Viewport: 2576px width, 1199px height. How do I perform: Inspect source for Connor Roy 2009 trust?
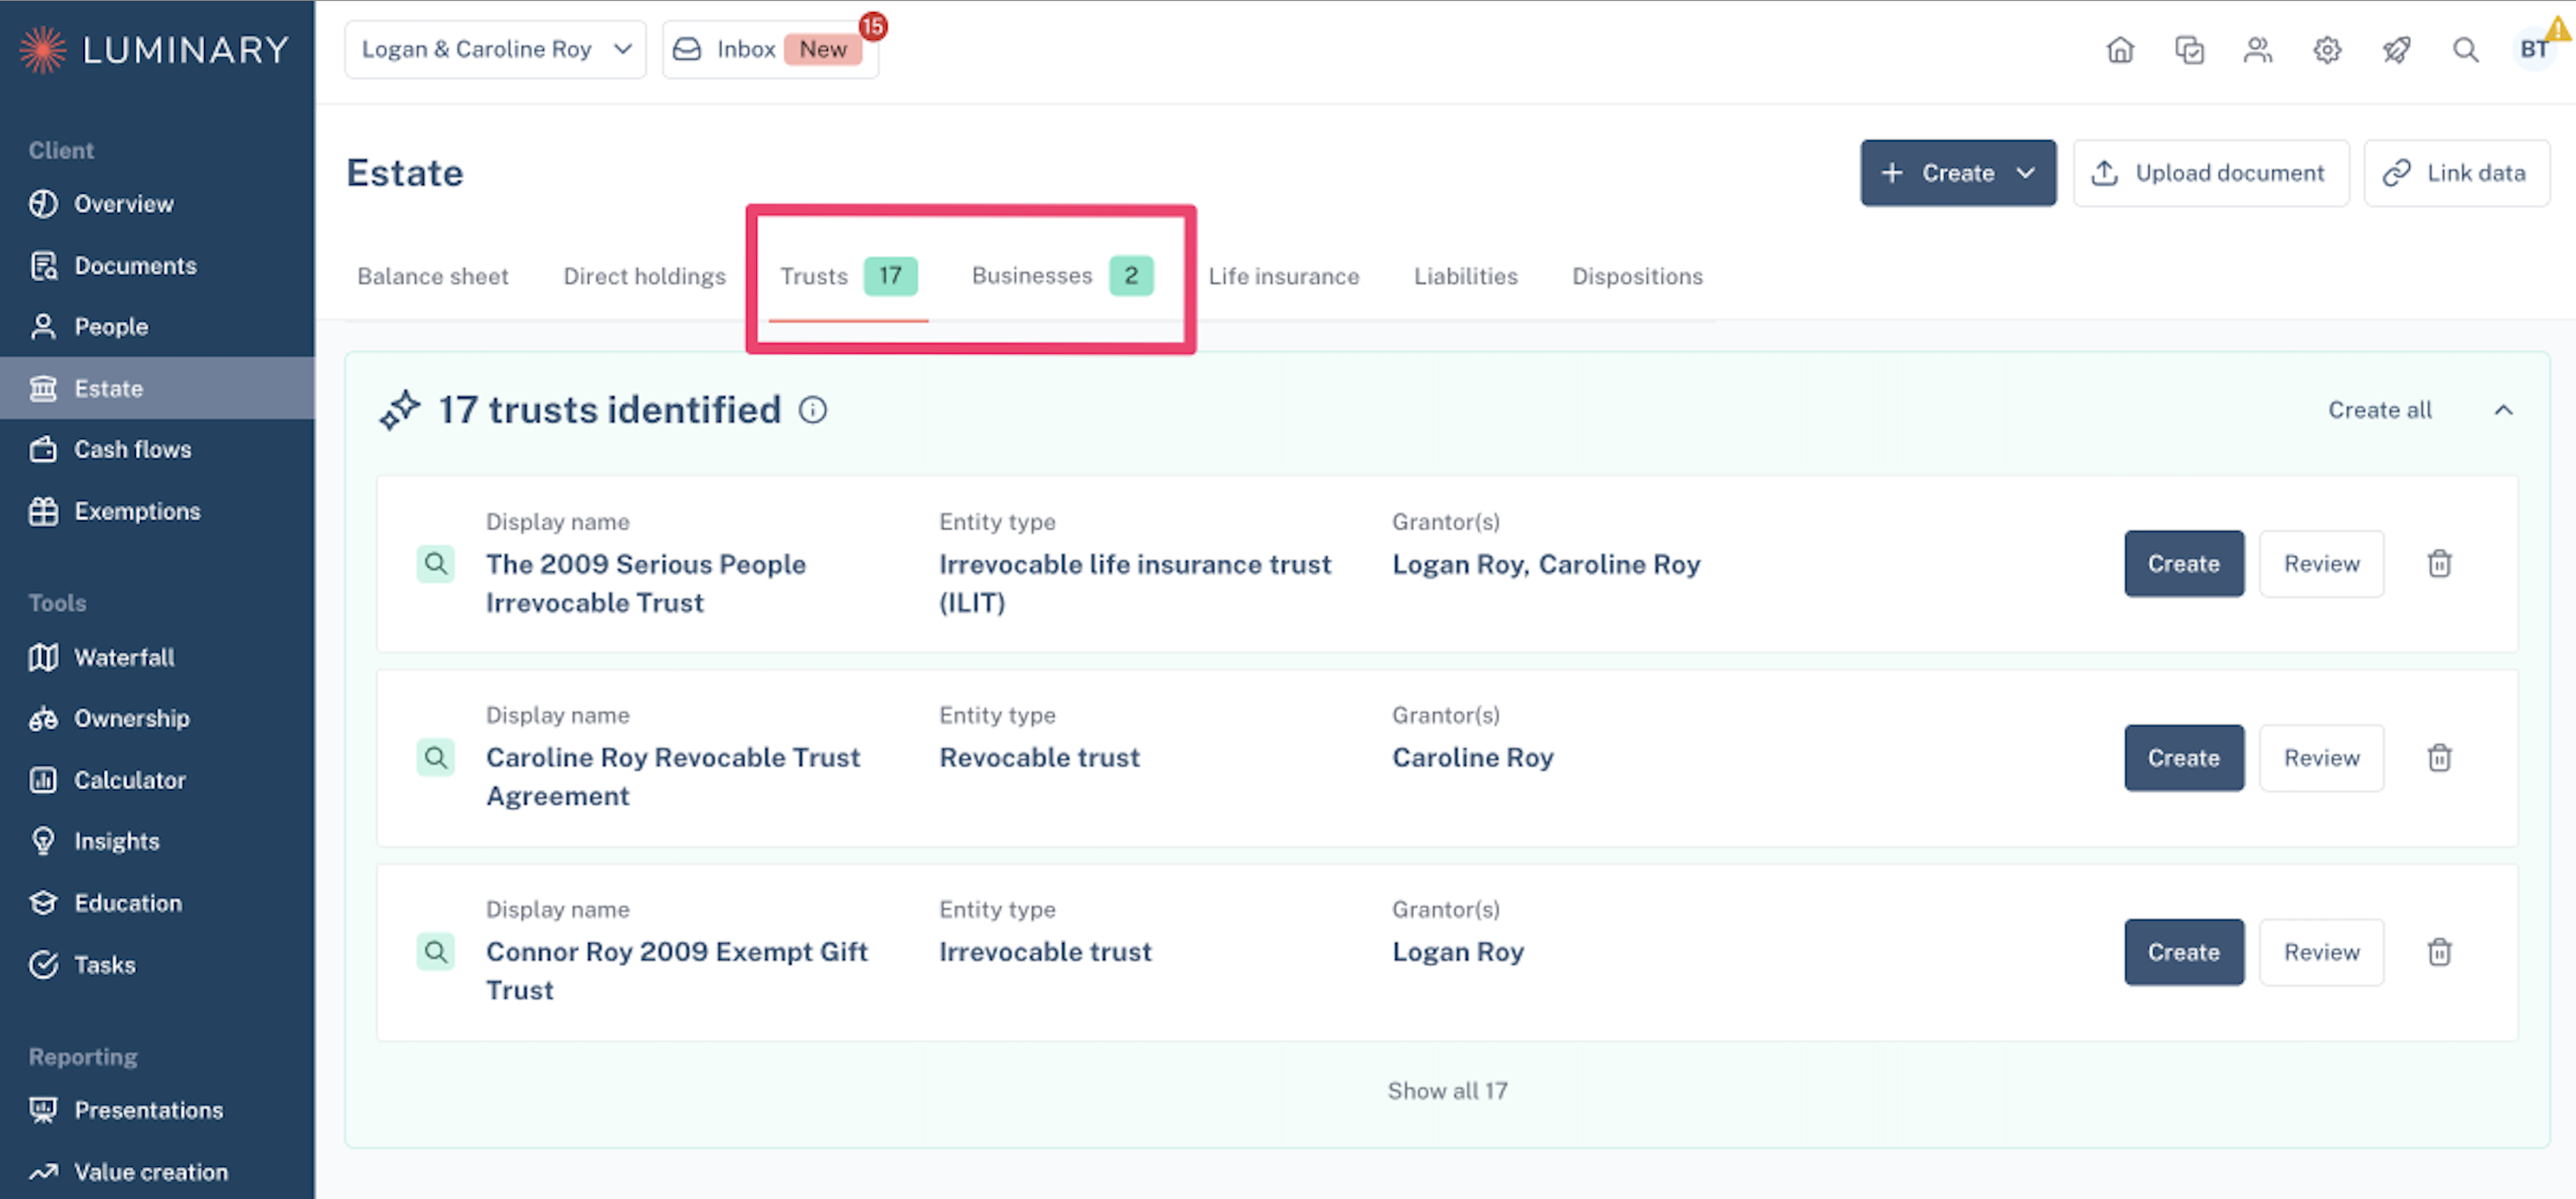coord(435,952)
